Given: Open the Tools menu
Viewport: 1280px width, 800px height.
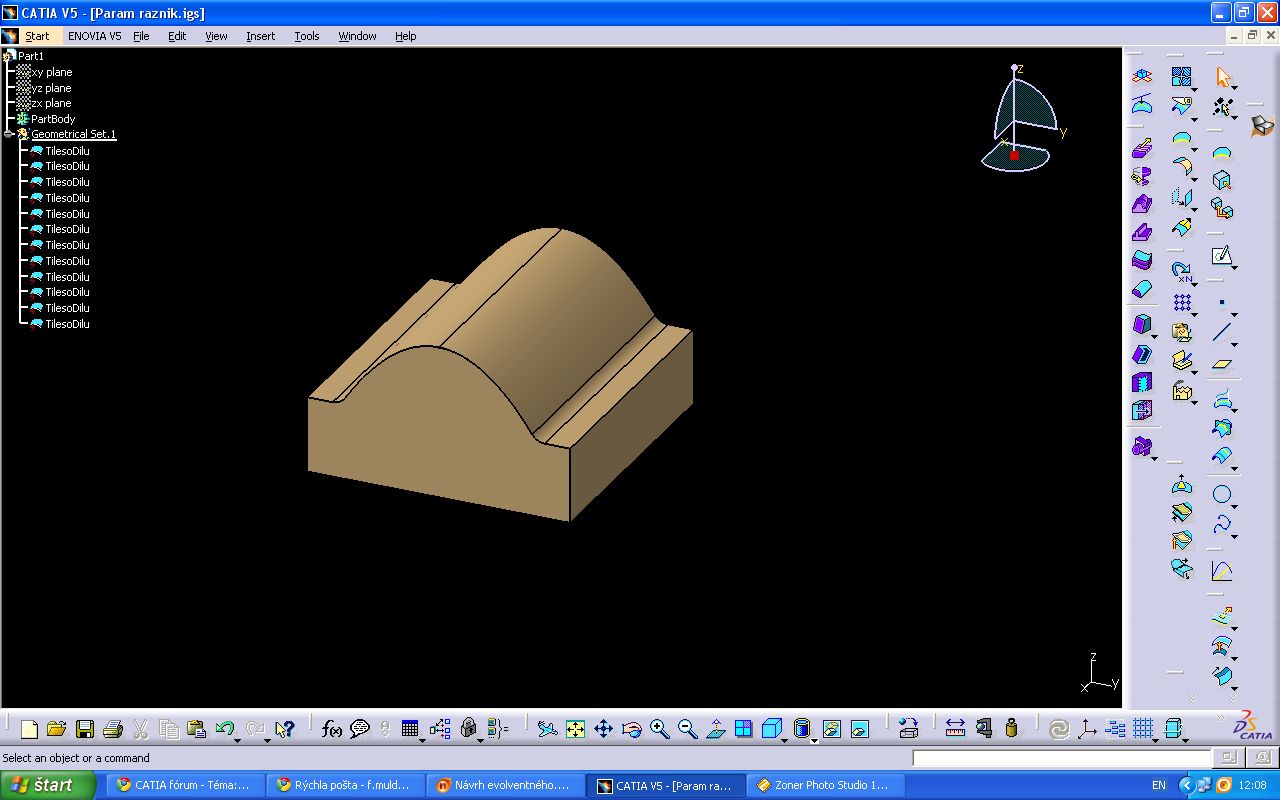Looking at the screenshot, I should coord(306,36).
